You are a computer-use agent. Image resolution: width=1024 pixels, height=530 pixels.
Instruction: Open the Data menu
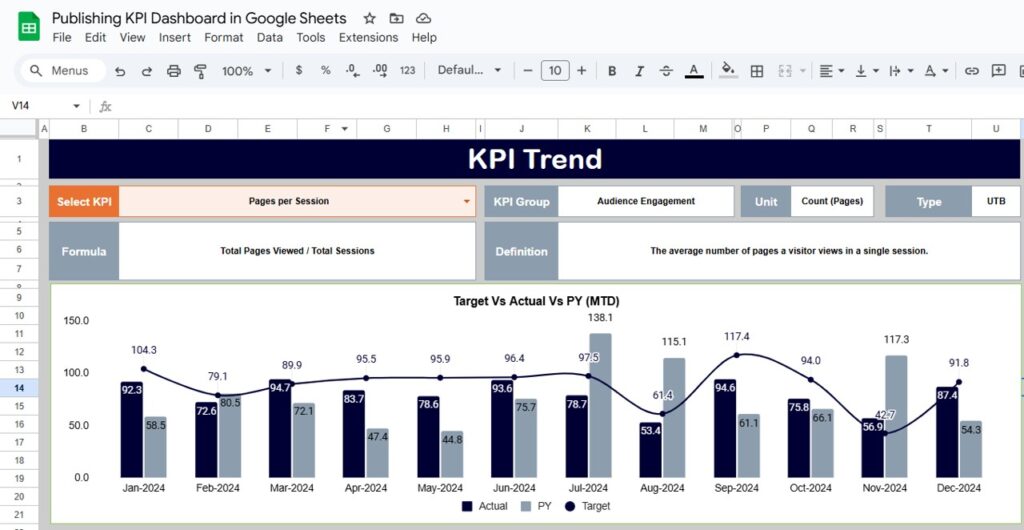(x=270, y=38)
